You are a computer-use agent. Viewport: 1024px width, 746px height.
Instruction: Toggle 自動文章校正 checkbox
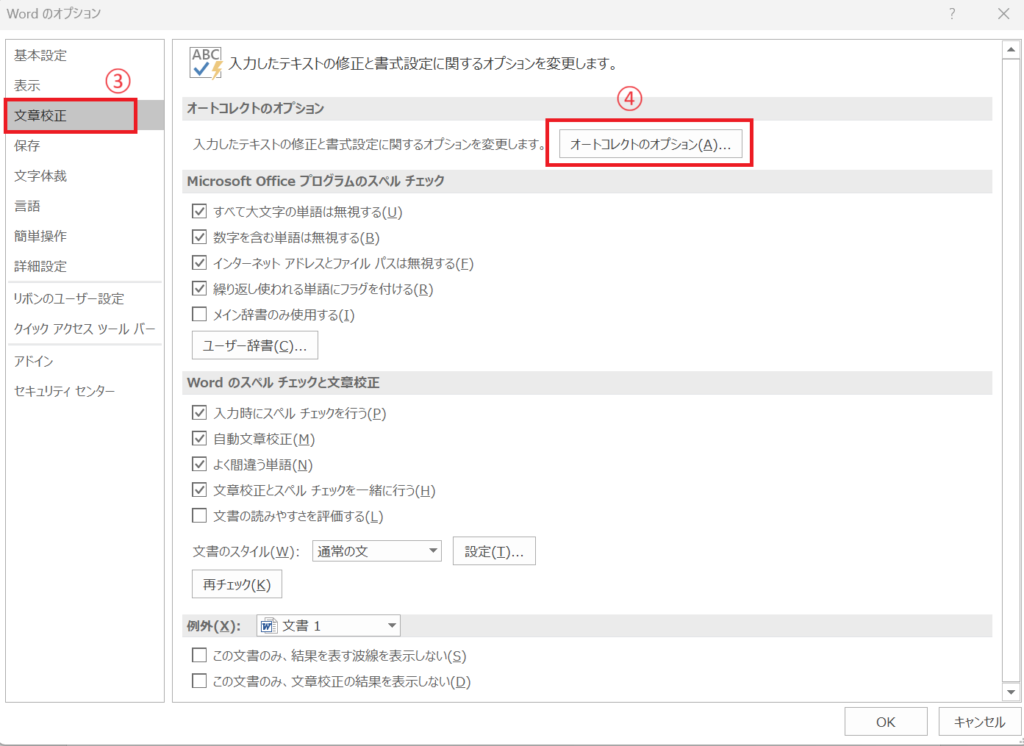199,439
